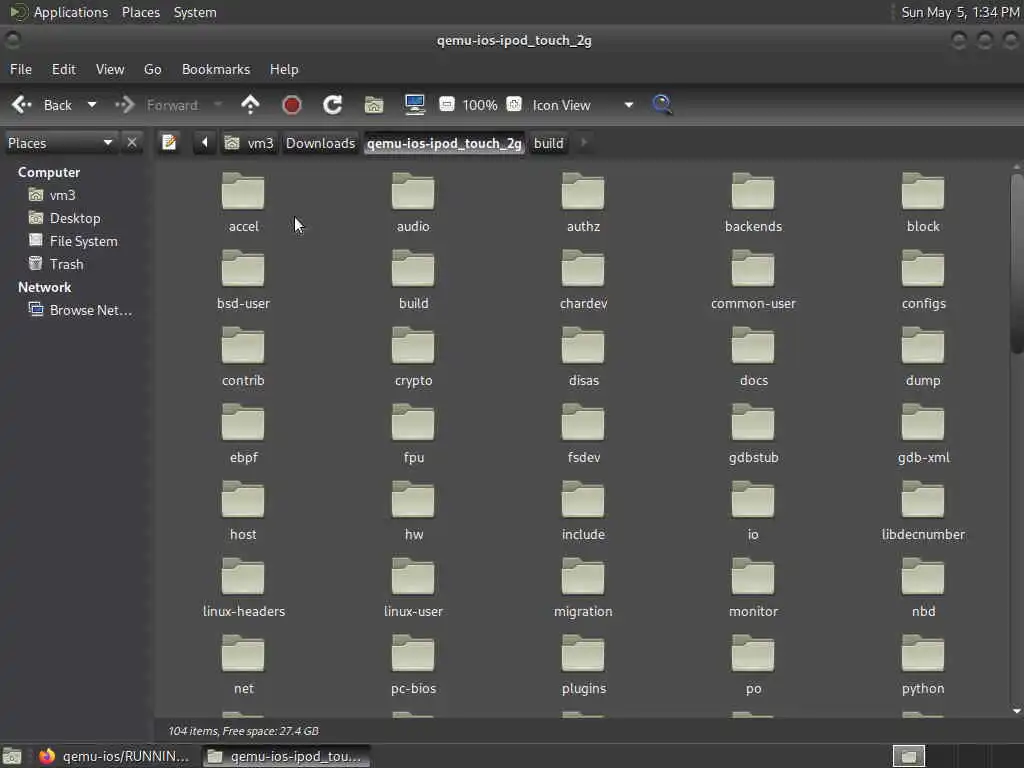Navigate to the Downloads path button
Screen dimensions: 1024x768
[x=320, y=143]
